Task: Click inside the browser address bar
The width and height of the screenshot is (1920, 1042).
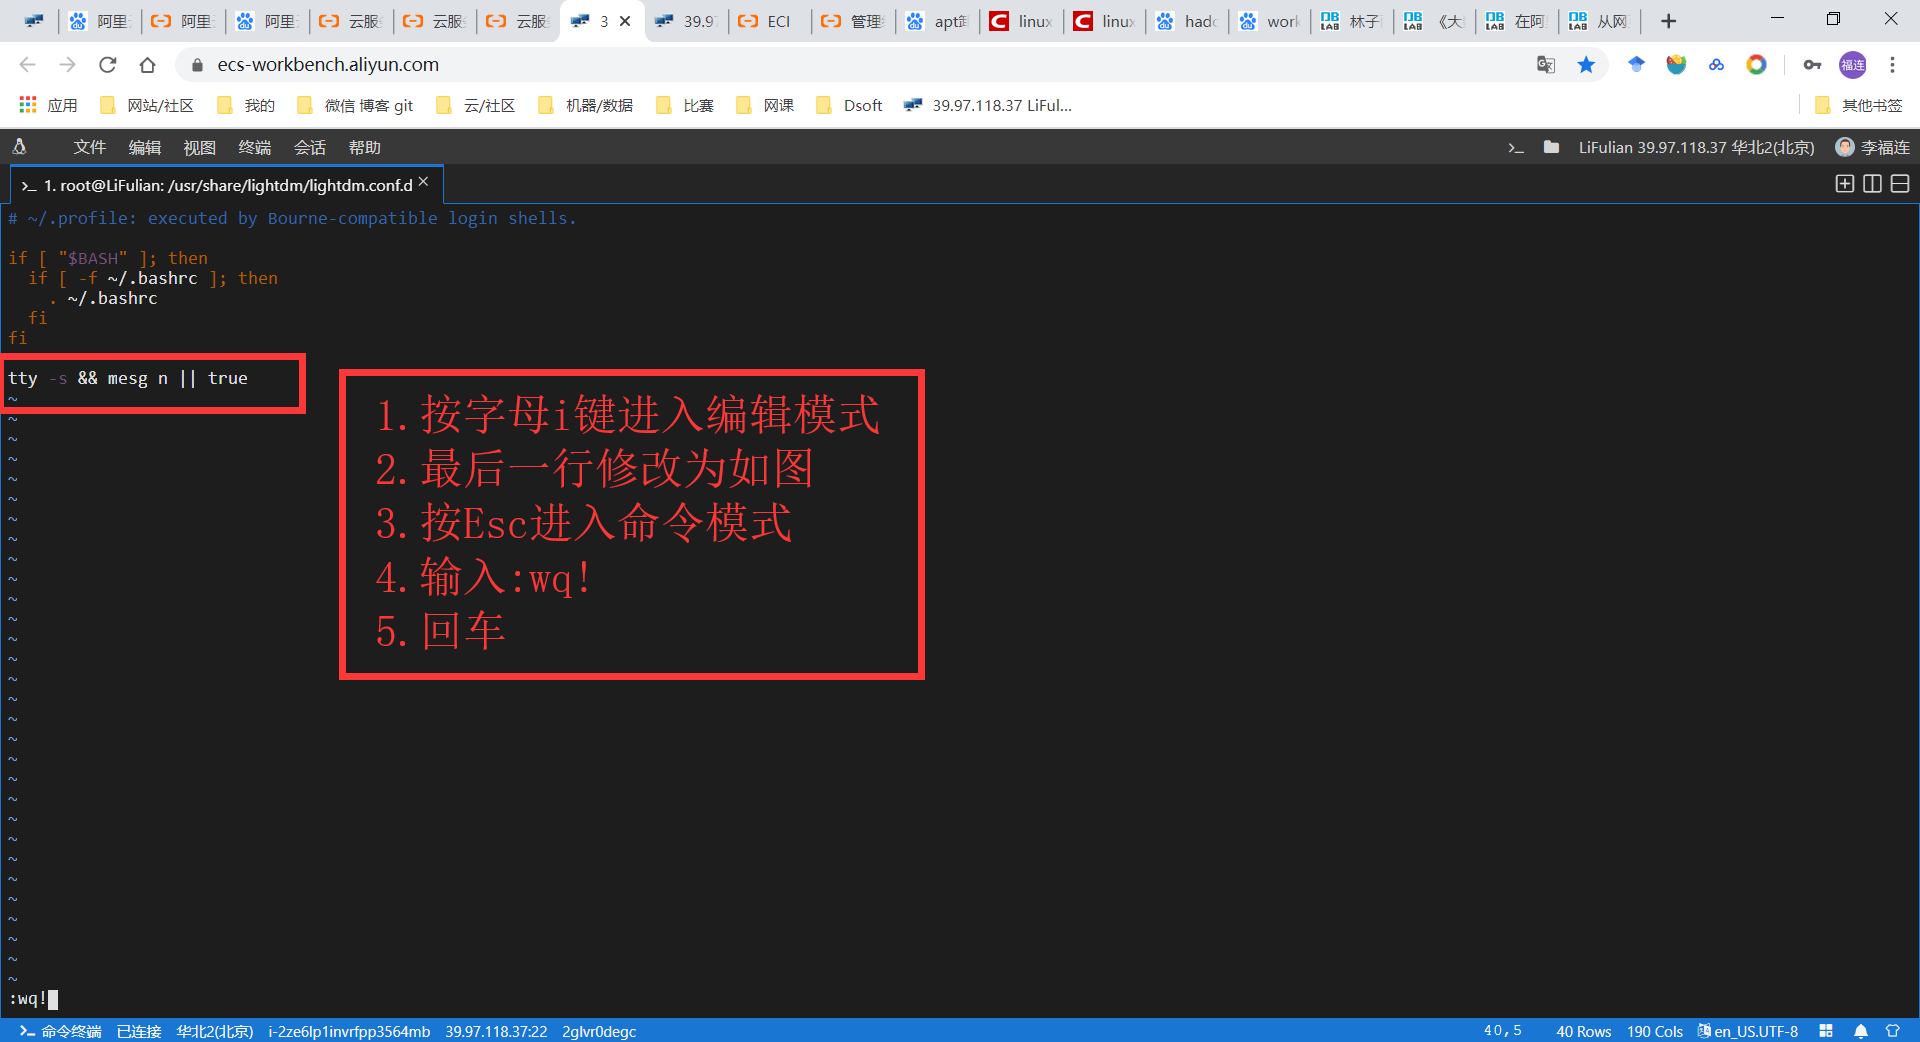Action: point(700,64)
